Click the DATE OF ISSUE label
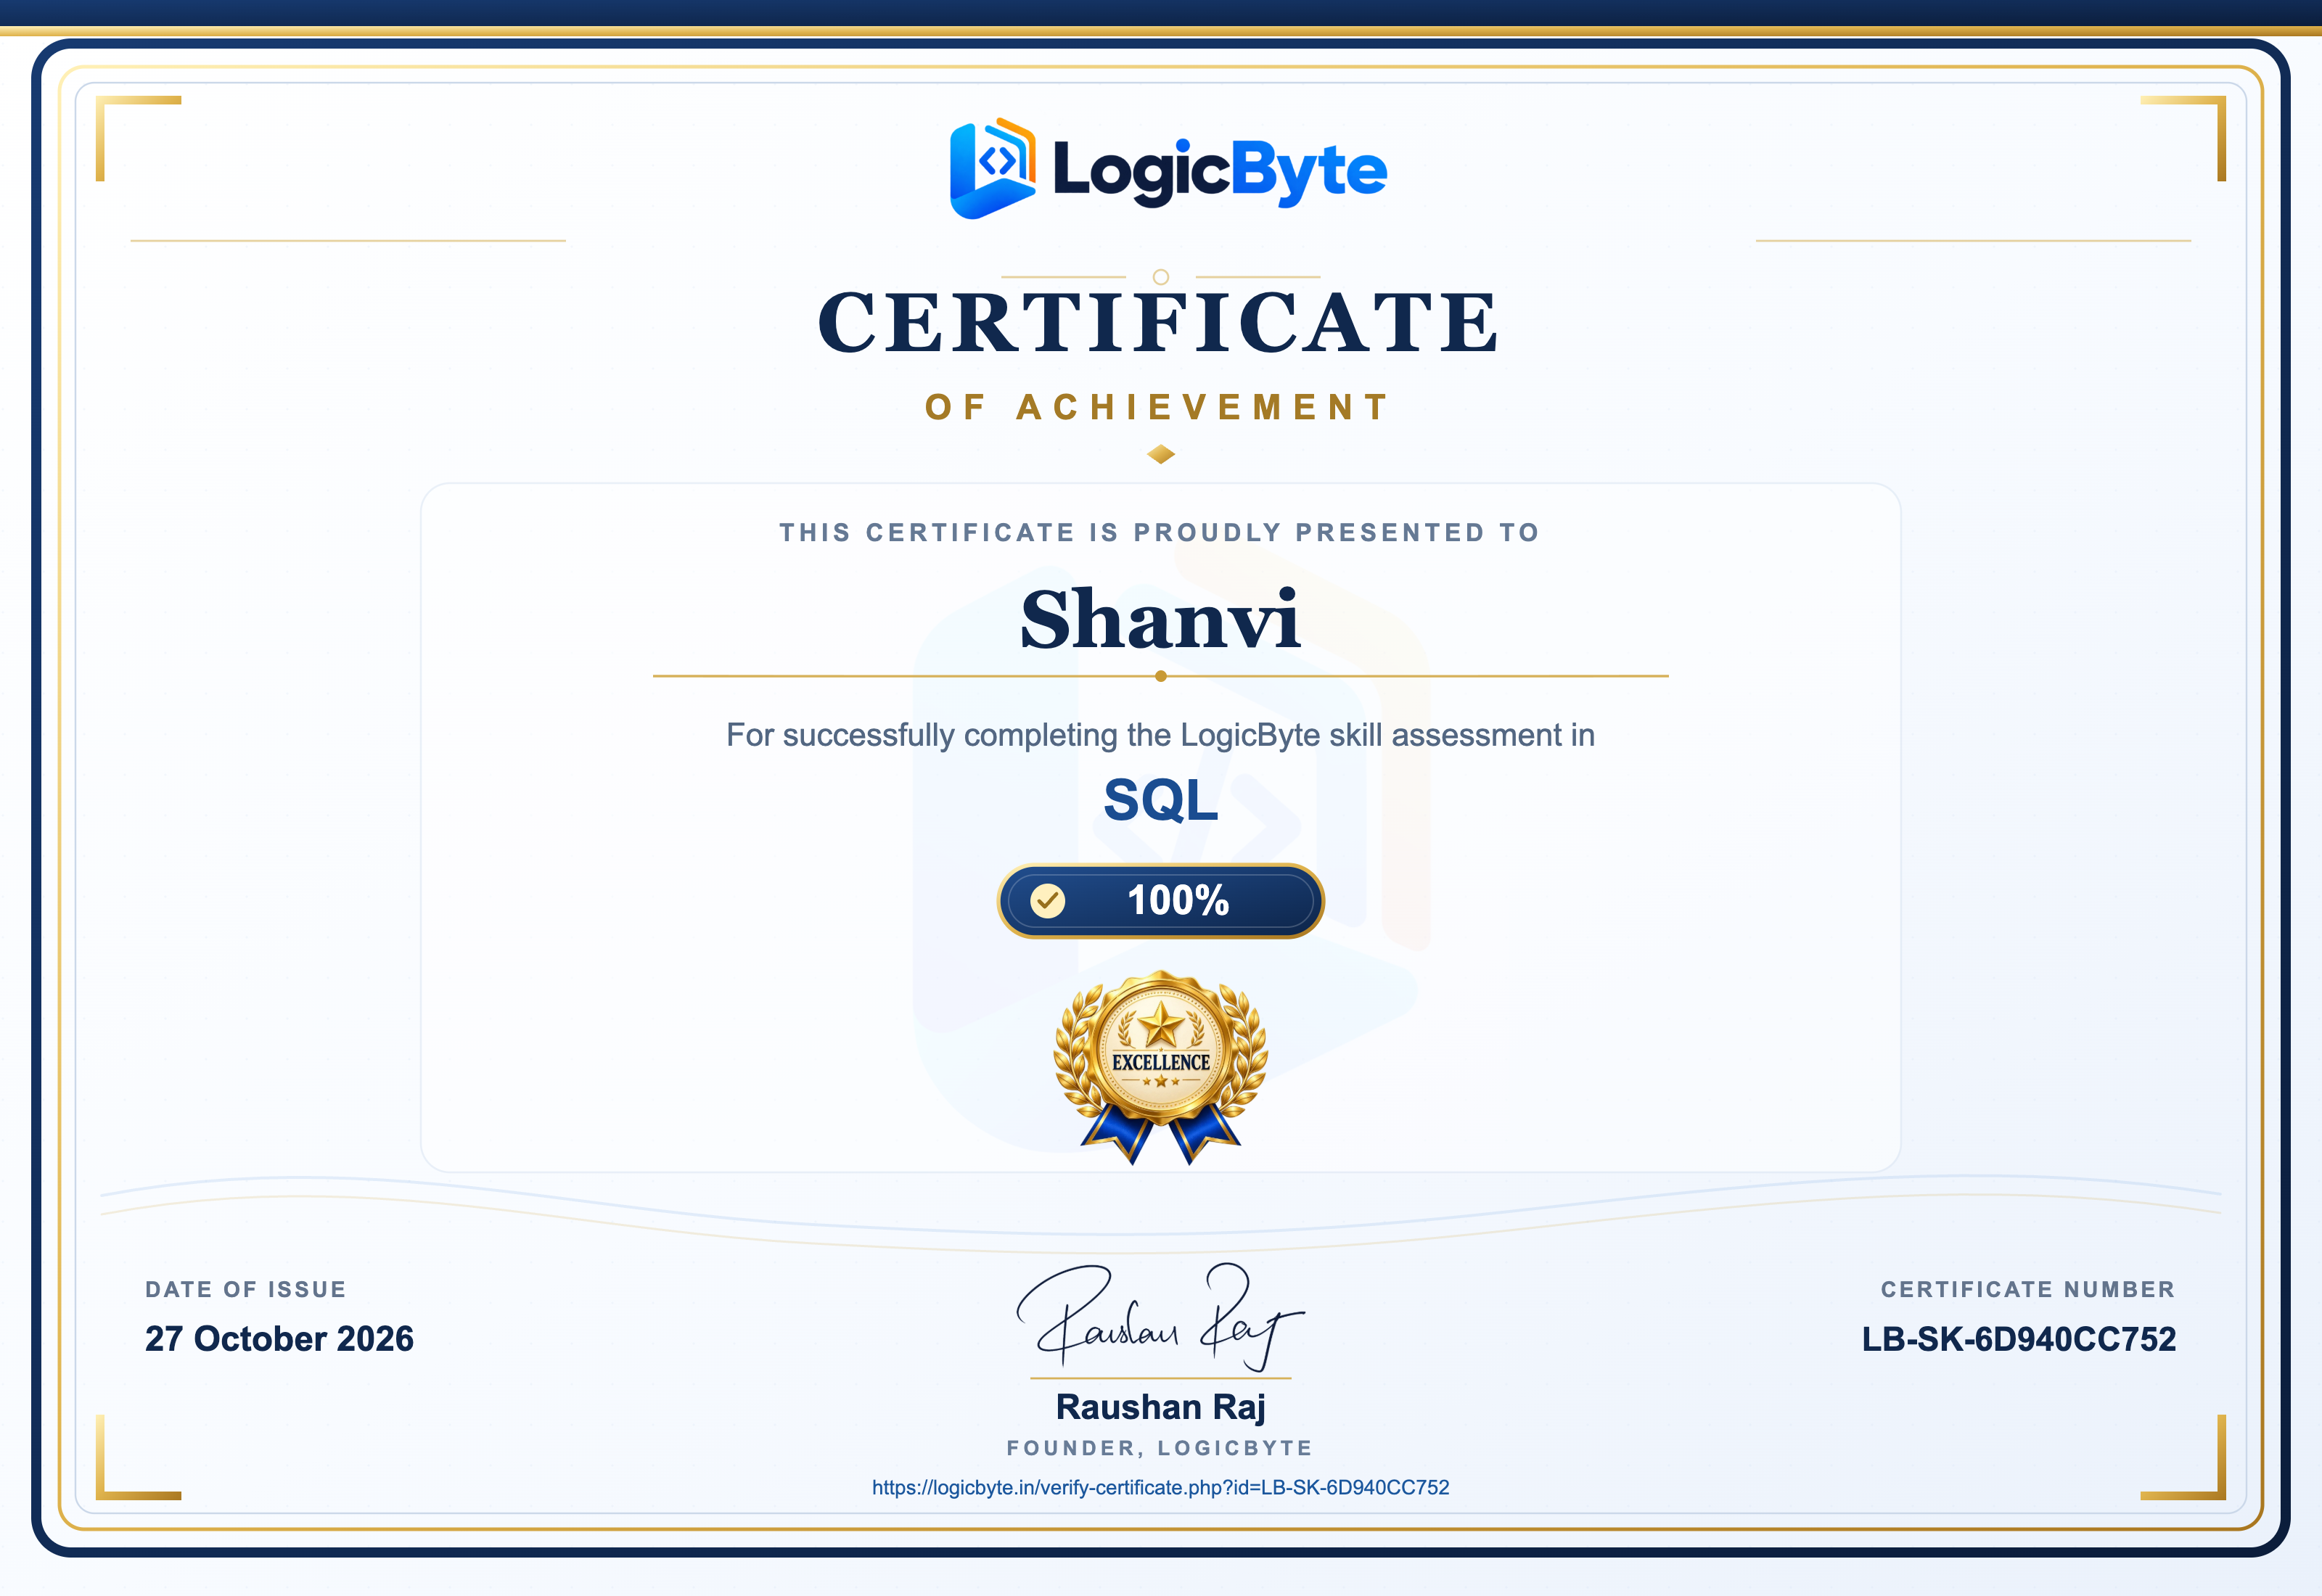The height and width of the screenshot is (1596, 2322). click(x=246, y=1289)
